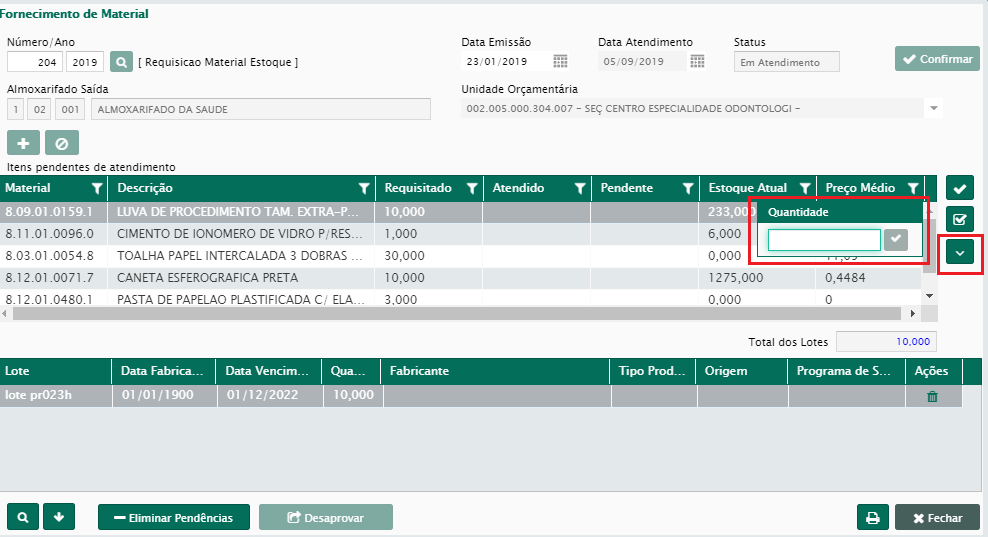Click the Ano field showing 2019
988x537 pixels.
click(x=85, y=62)
